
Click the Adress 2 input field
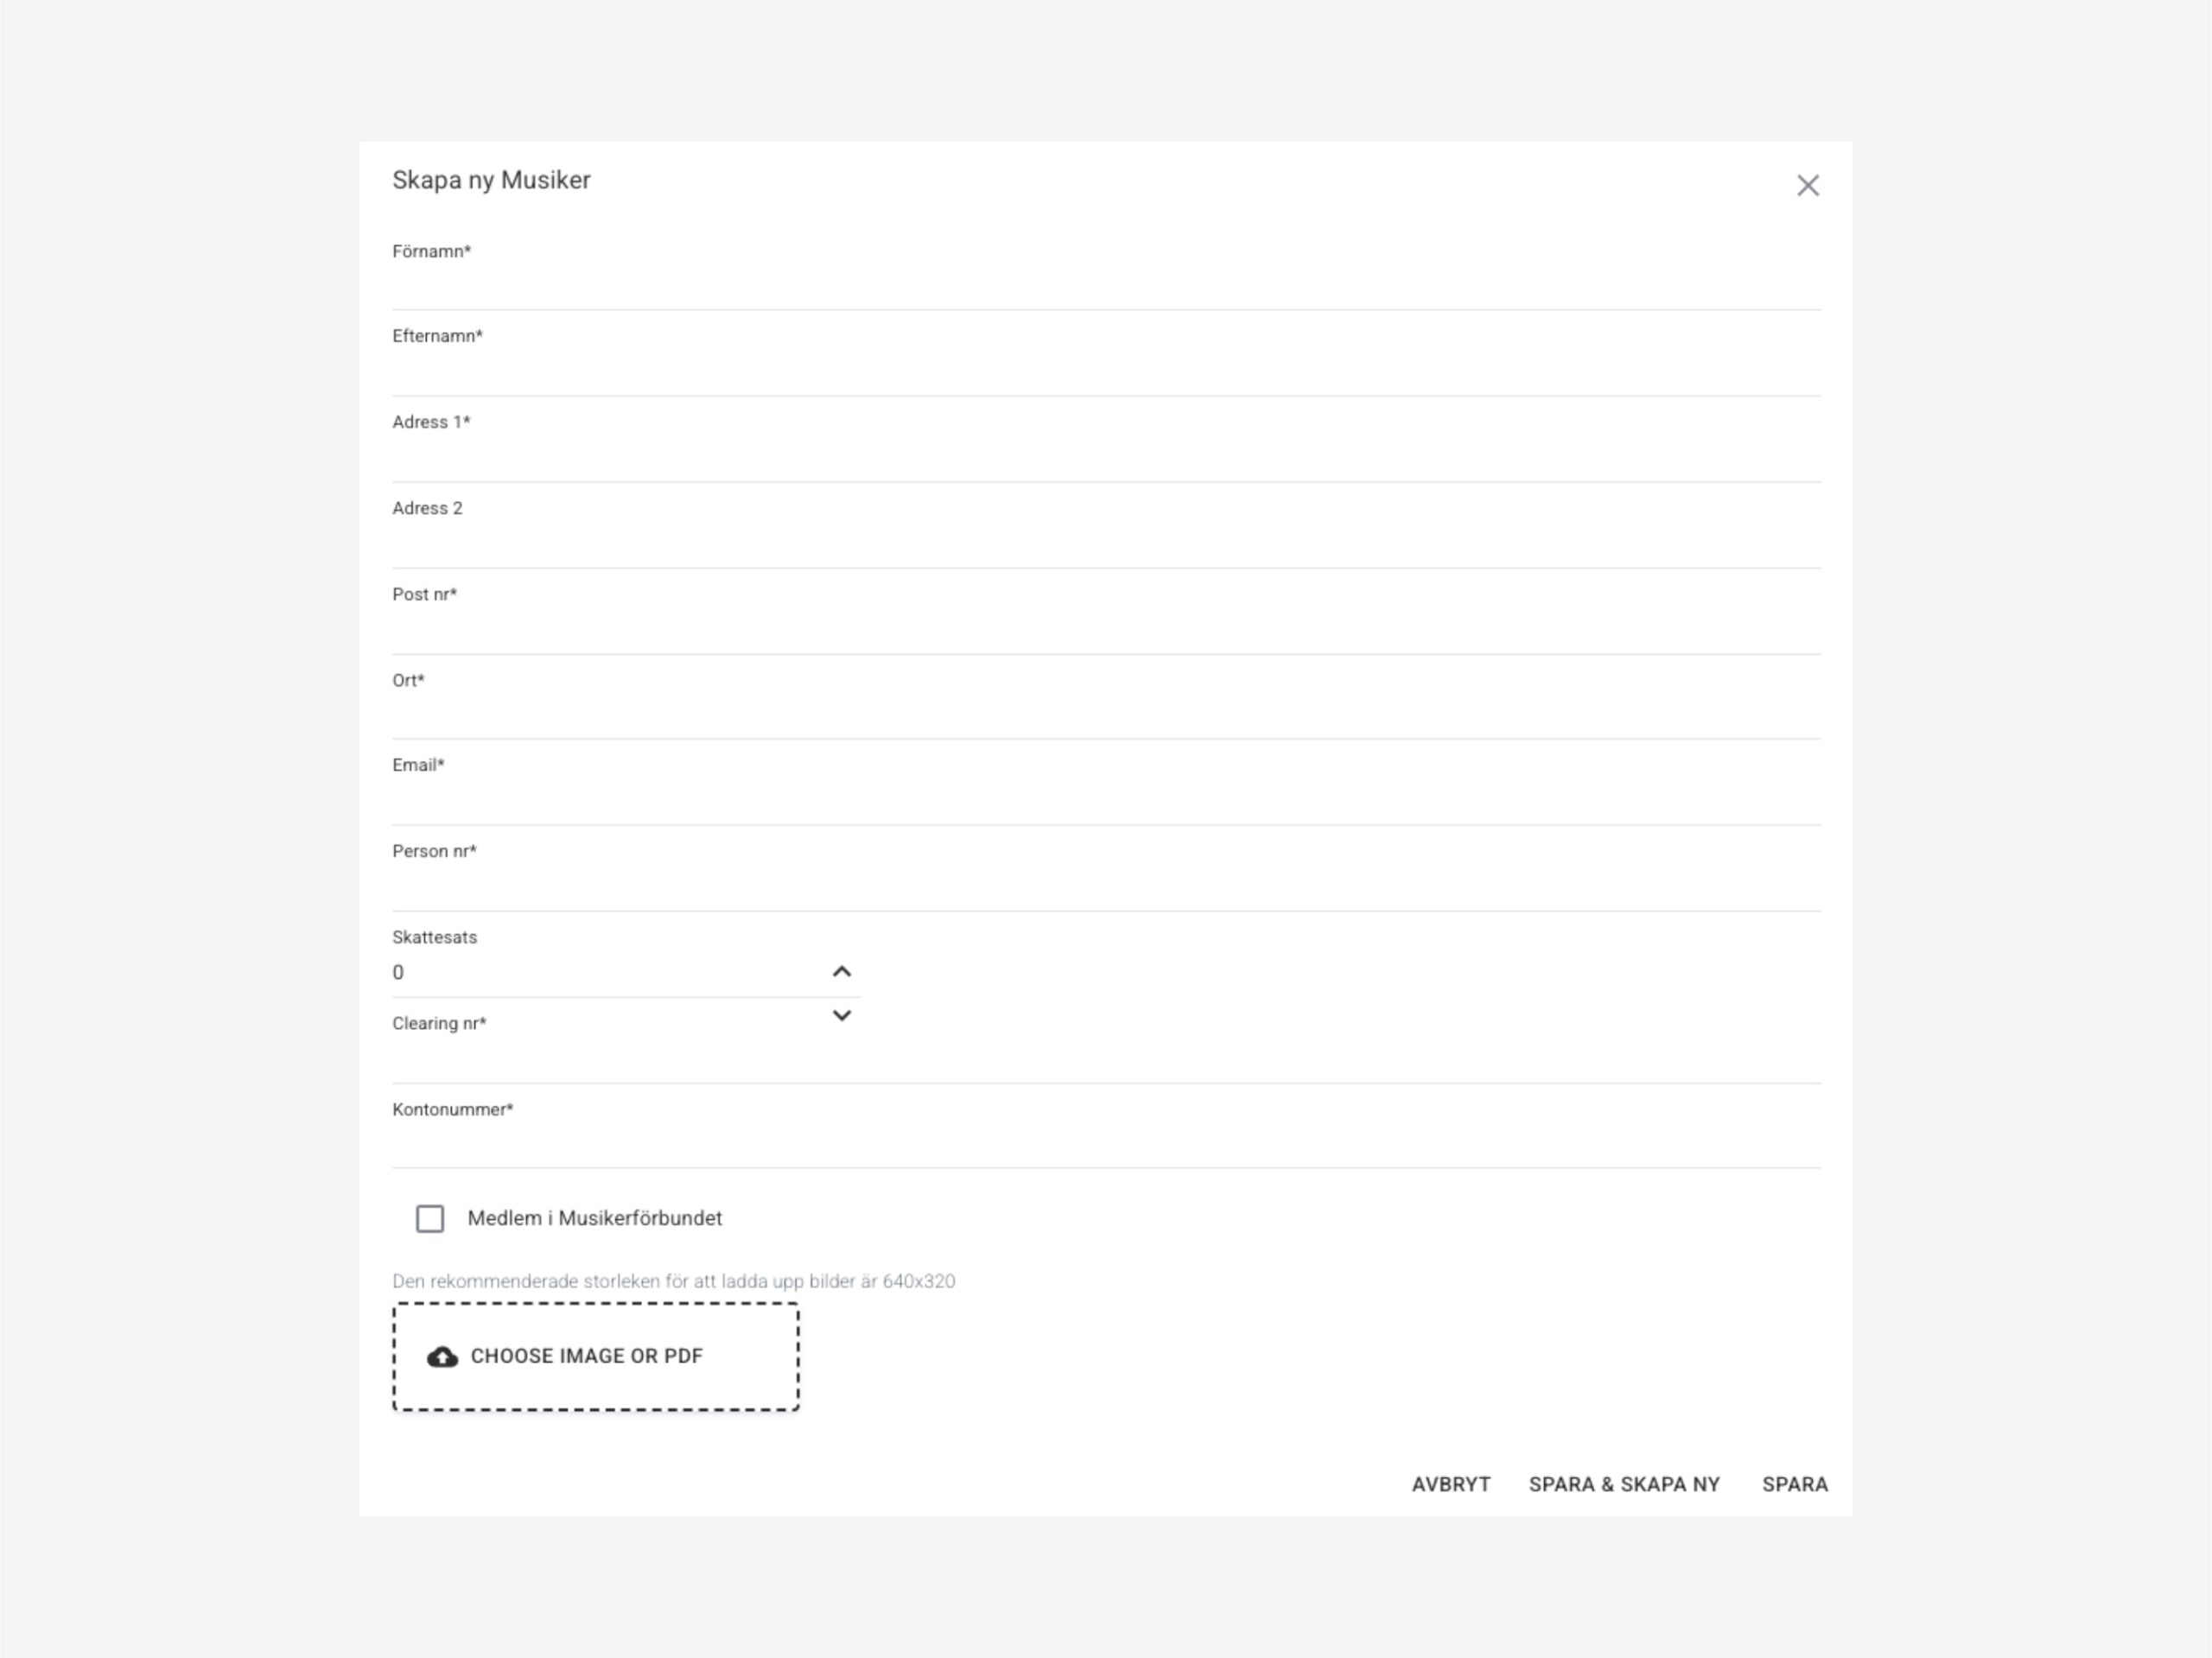1105,546
